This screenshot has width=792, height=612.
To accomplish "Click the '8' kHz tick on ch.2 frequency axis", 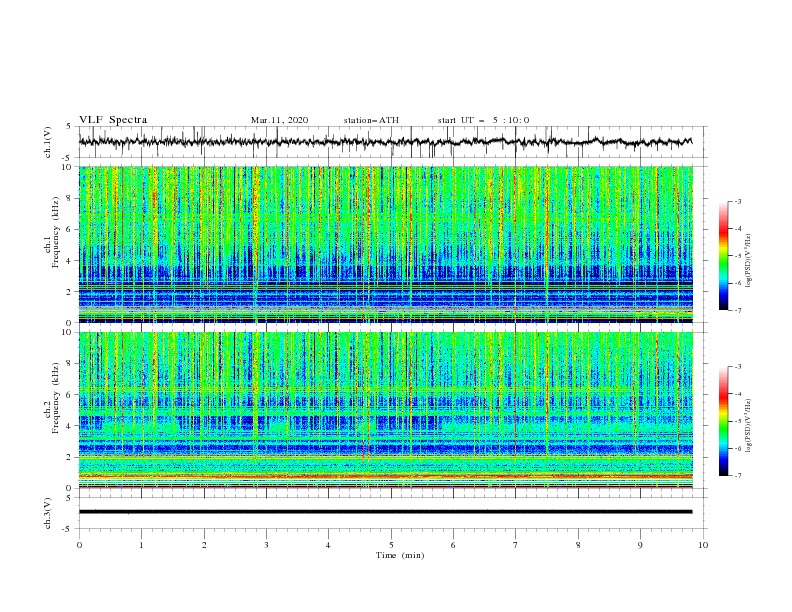I will click(69, 364).
